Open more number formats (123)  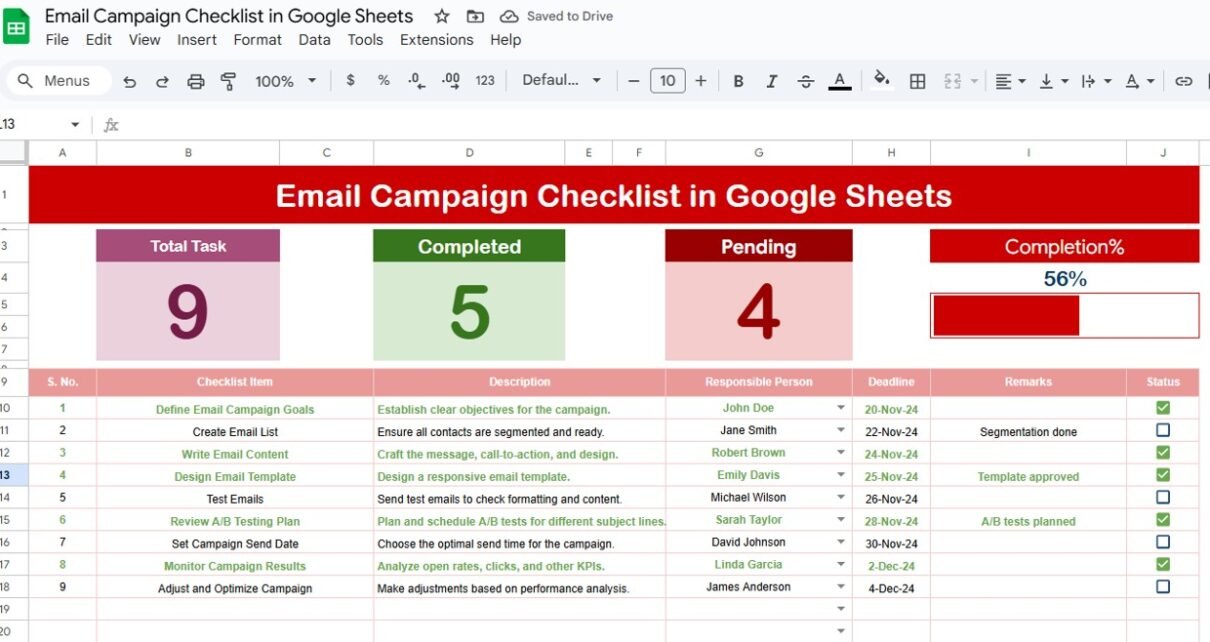pyautogui.click(x=485, y=81)
